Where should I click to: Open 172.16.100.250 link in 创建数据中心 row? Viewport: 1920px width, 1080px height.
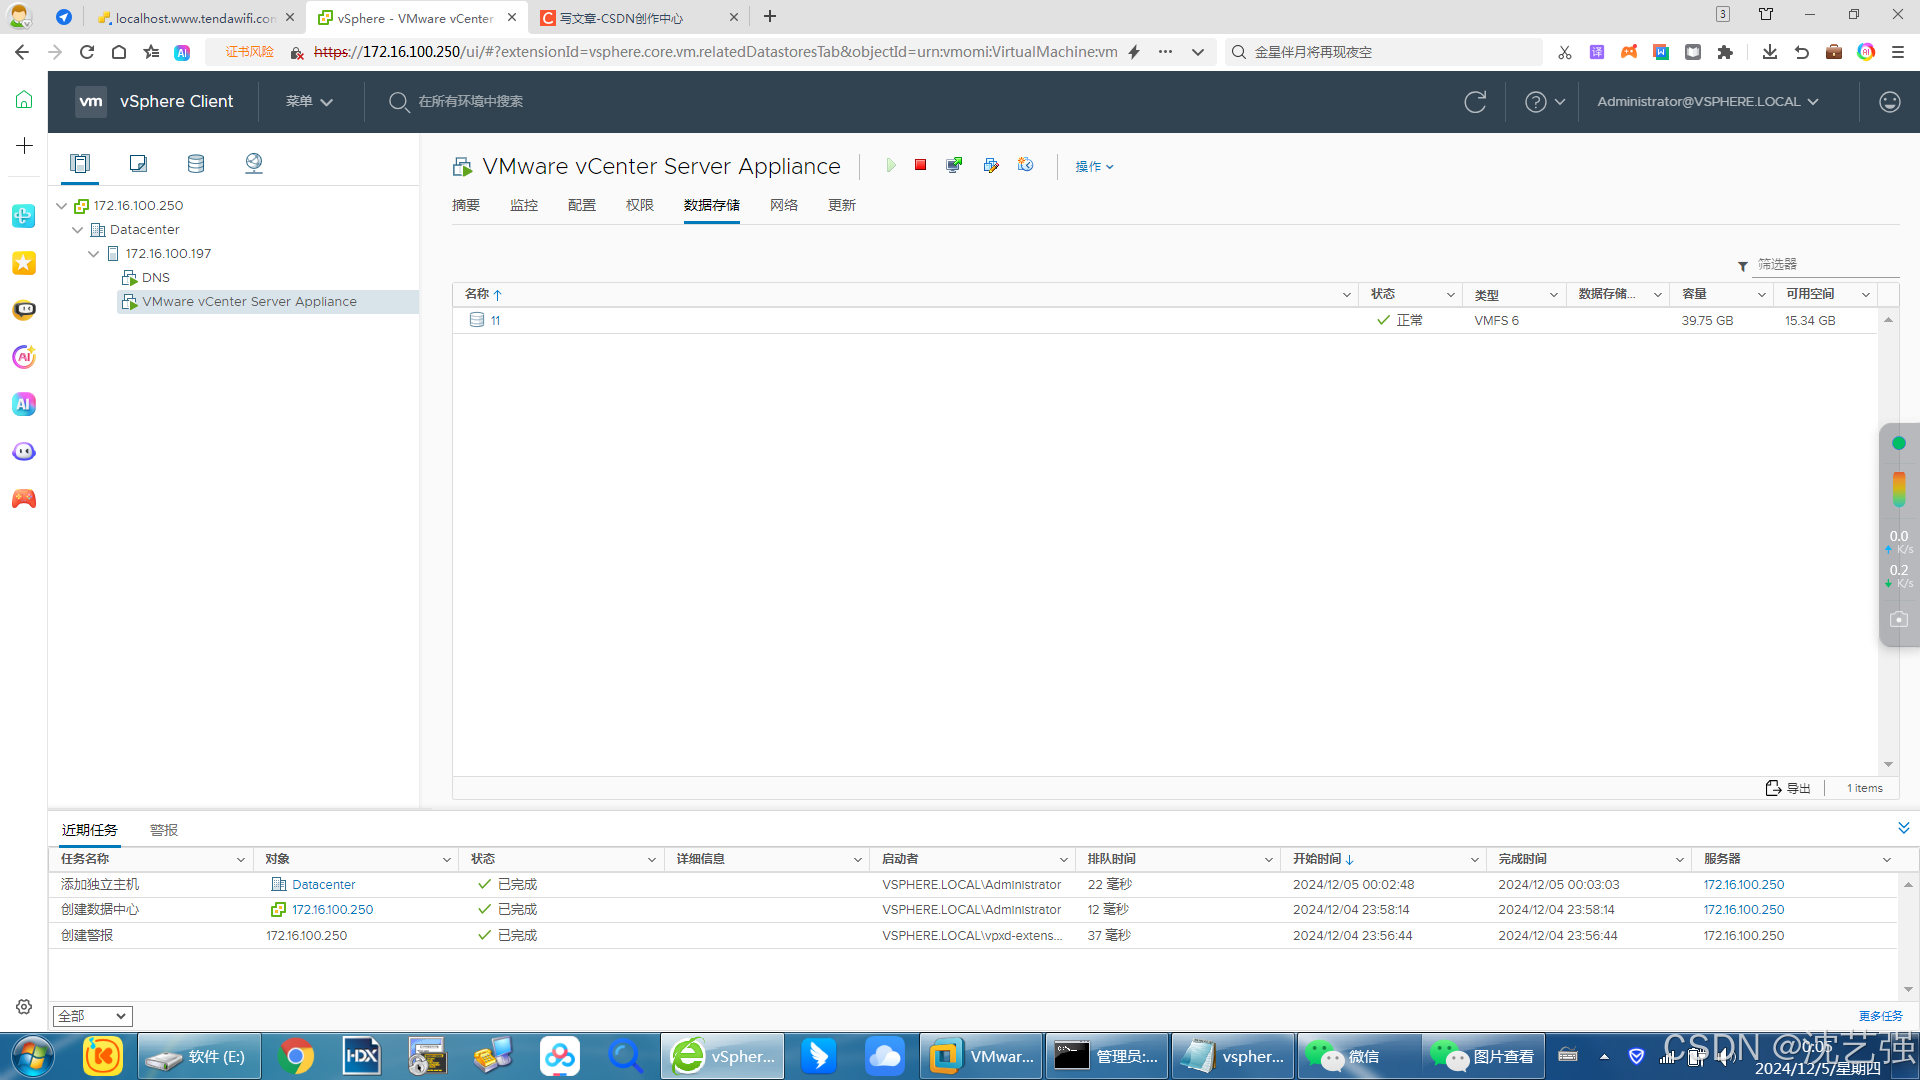[332, 909]
